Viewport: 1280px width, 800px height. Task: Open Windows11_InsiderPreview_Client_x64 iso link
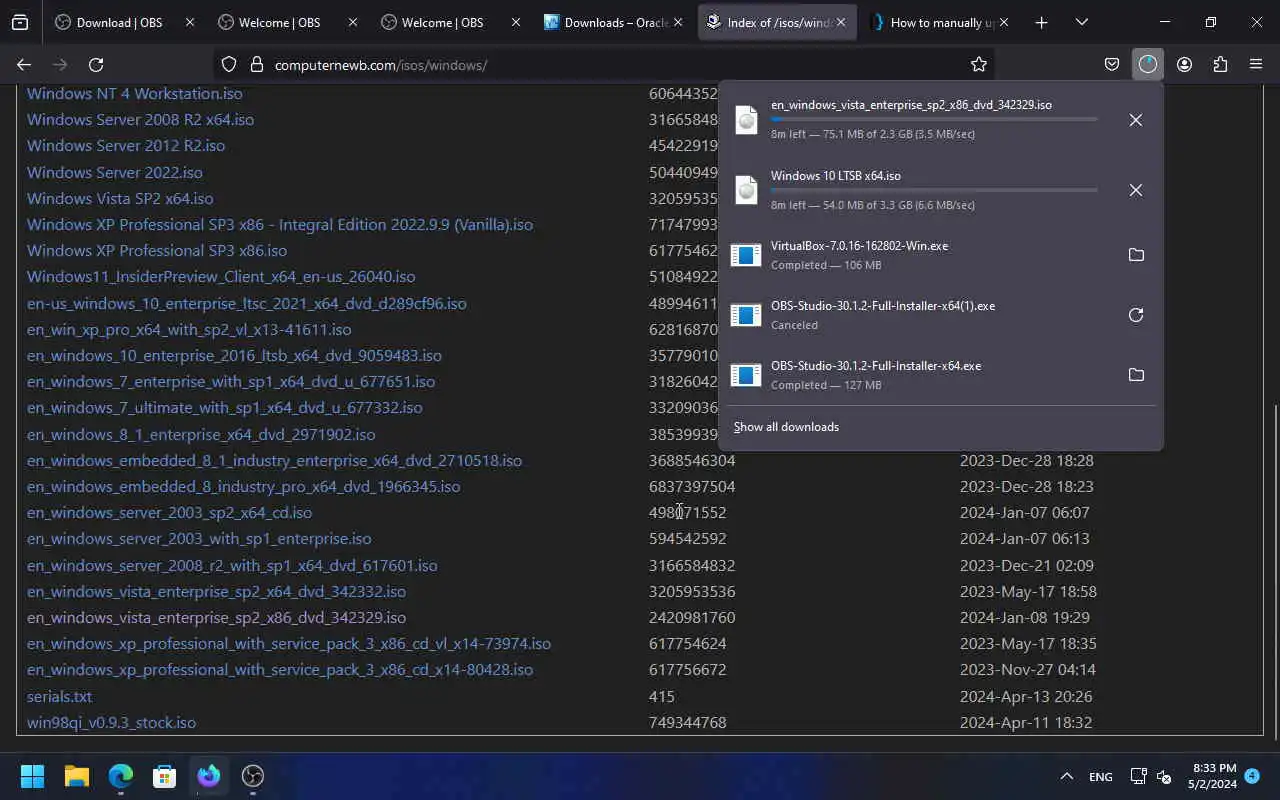tap(221, 276)
